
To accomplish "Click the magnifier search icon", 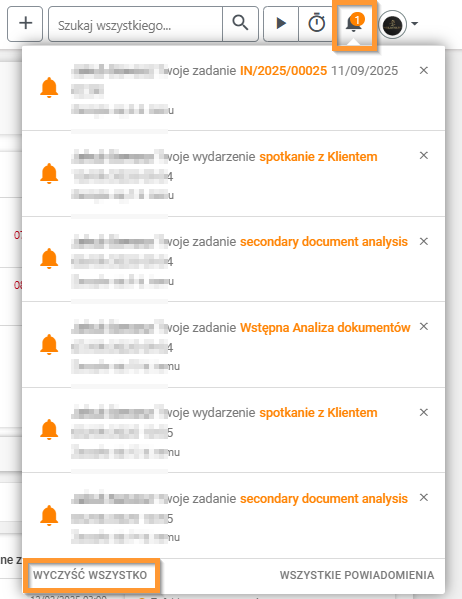I will (x=240, y=24).
